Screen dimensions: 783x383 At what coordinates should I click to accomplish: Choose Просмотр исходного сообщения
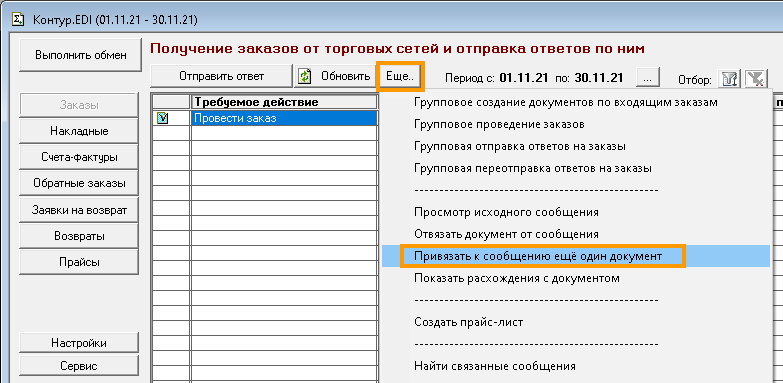tap(506, 212)
